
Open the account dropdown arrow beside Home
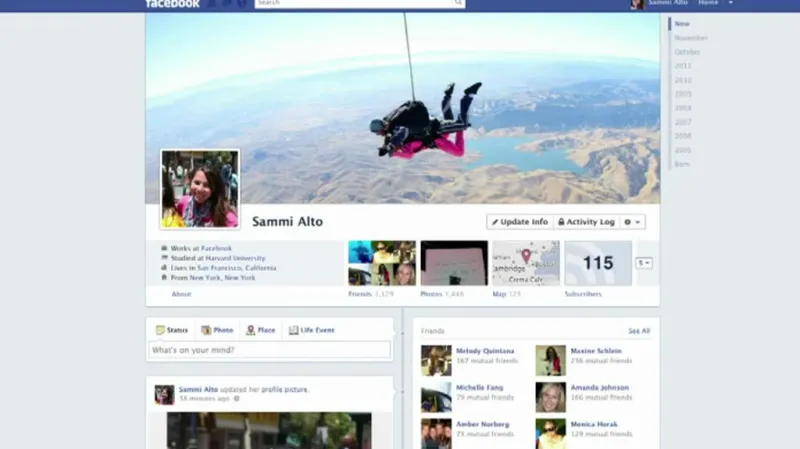point(731,3)
